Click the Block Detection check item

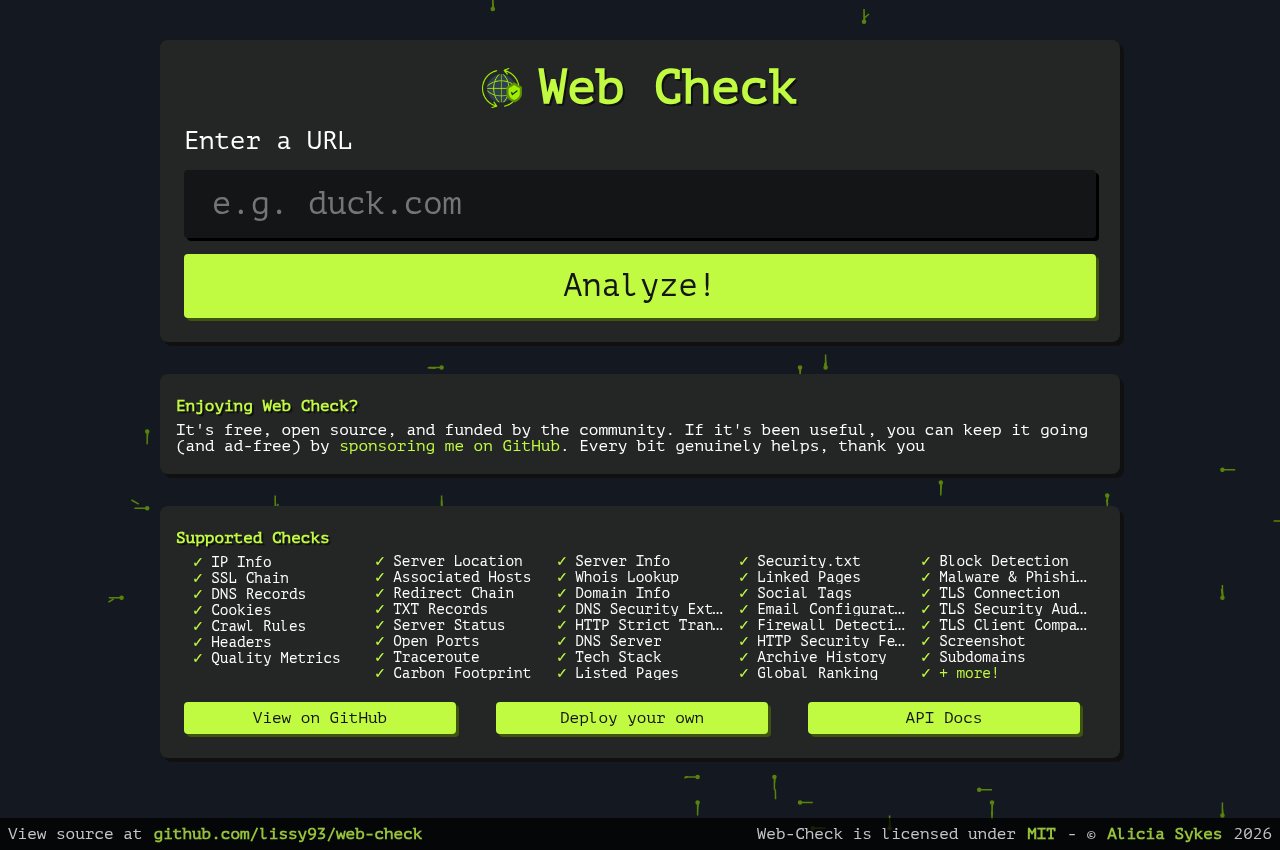click(1003, 561)
